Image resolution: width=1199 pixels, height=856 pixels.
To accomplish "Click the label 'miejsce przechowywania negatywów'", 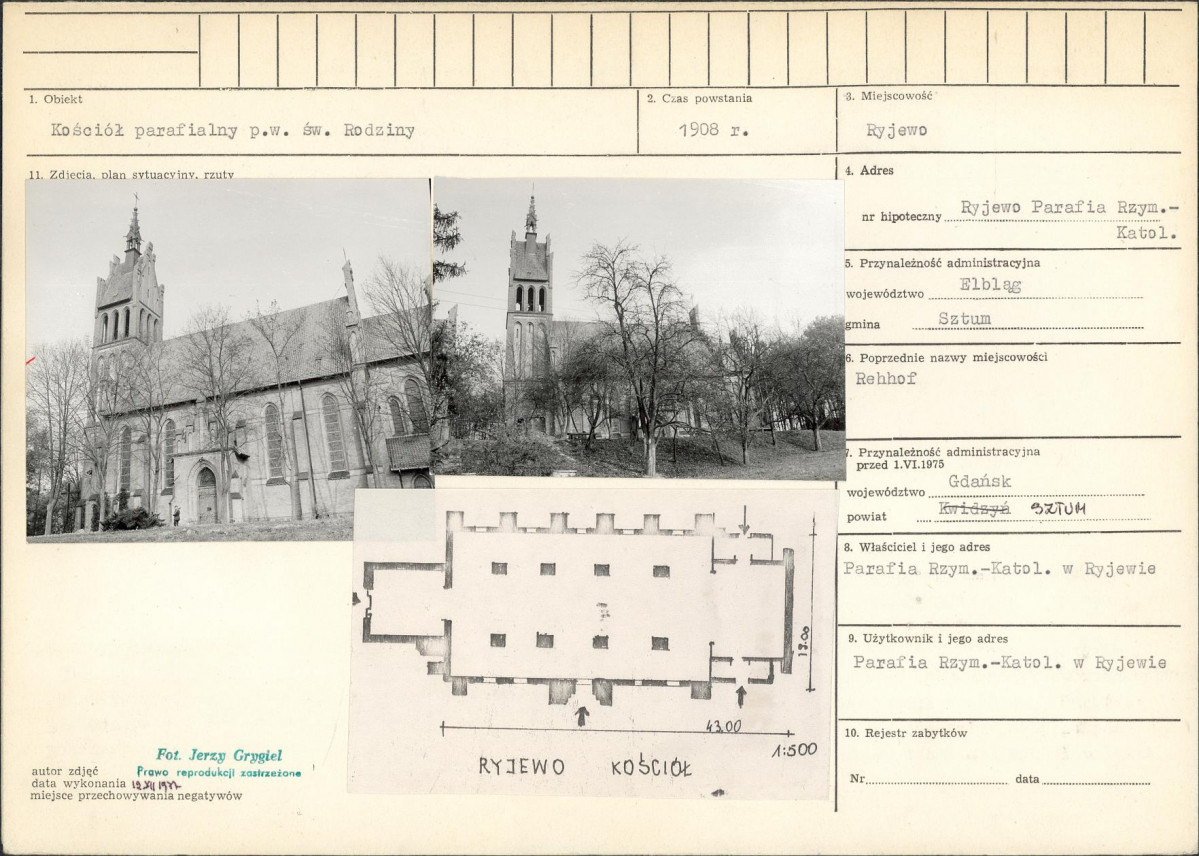I will [x=136, y=796].
